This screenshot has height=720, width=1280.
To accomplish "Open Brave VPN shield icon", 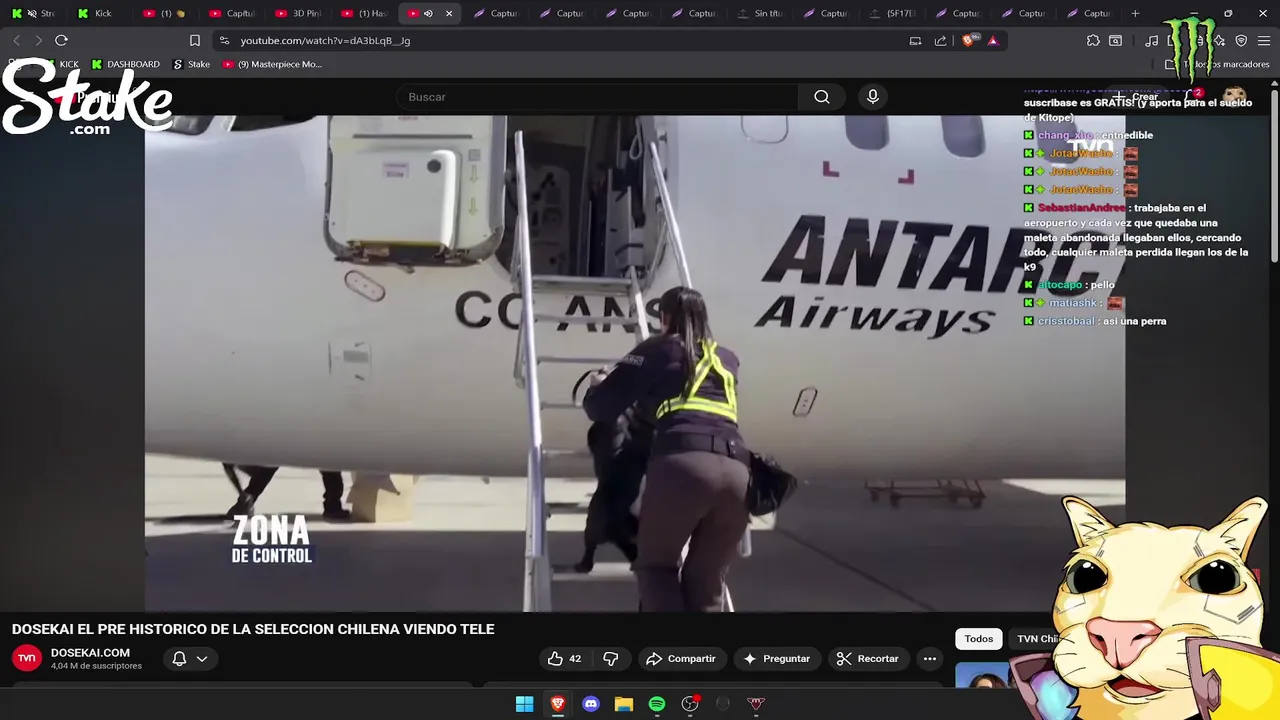I will 1241,40.
